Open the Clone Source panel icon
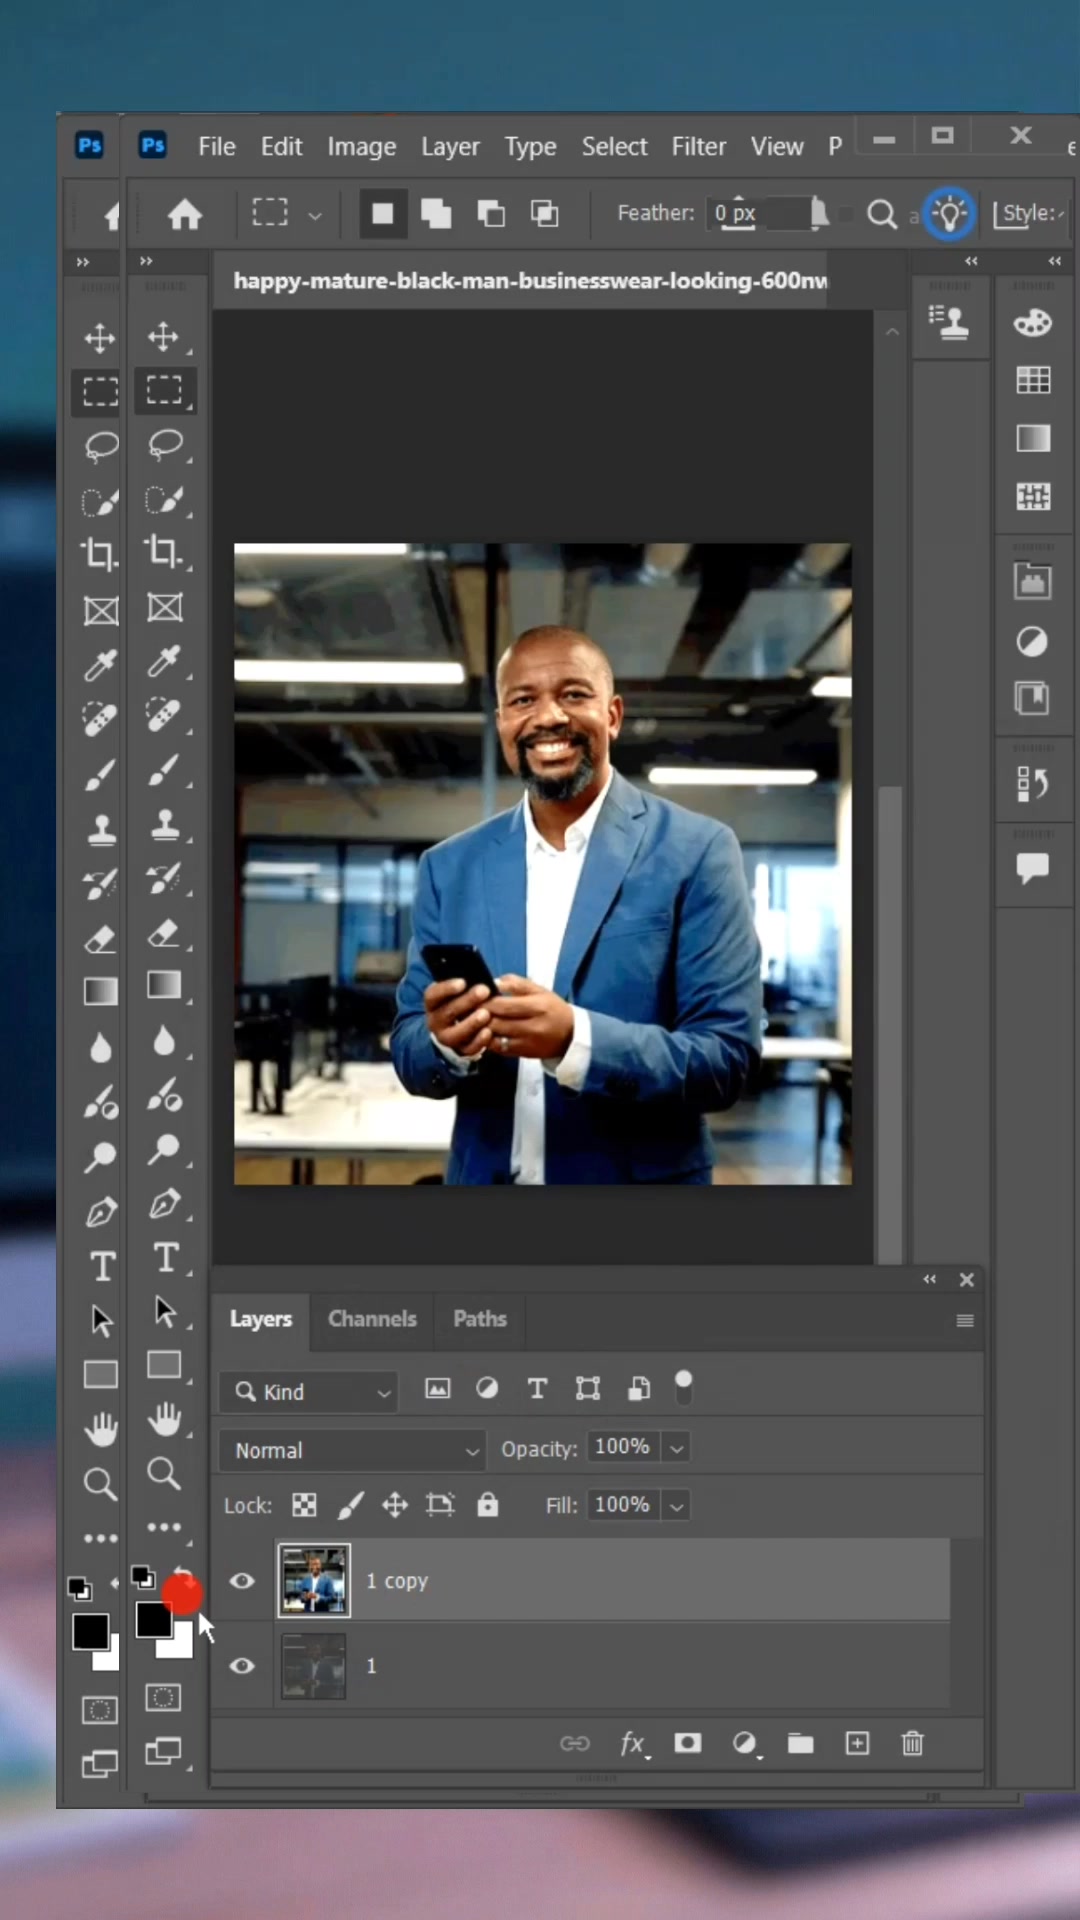Viewport: 1080px width, 1920px height. pyautogui.click(x=949, y=323)
